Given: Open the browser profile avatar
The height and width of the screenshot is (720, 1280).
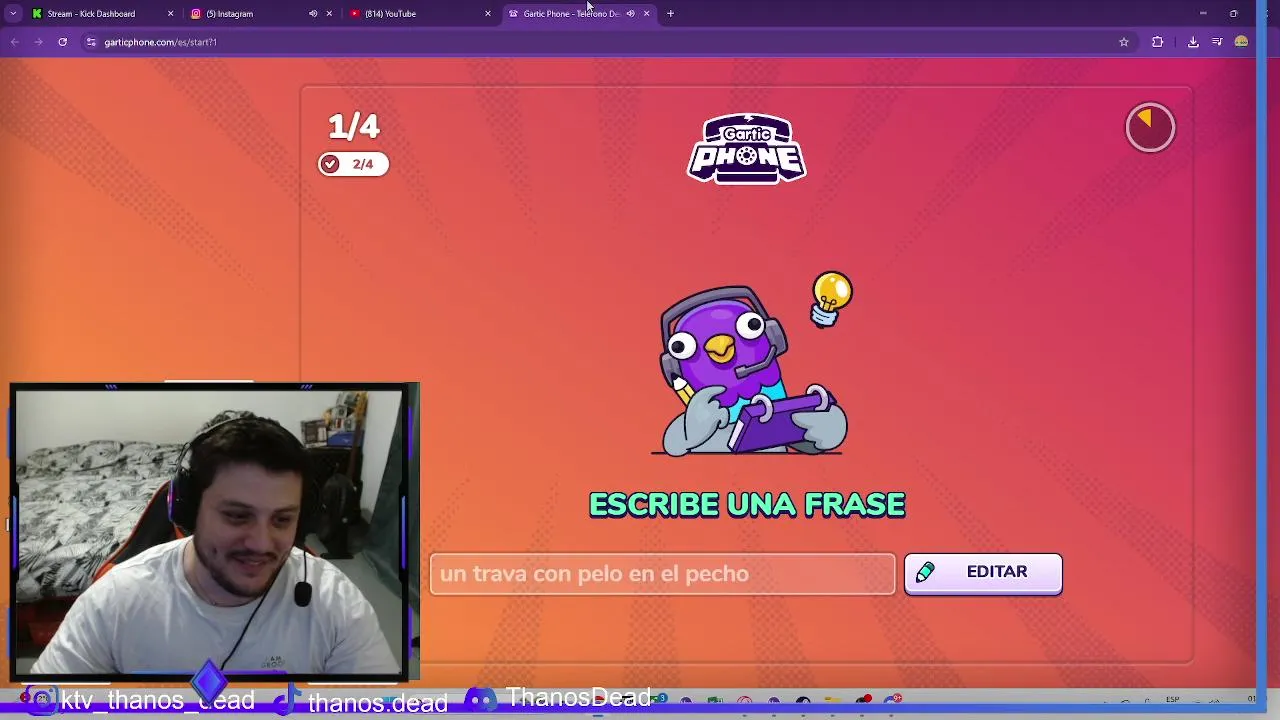Looking at the screenshot, I should [1241, 42].
